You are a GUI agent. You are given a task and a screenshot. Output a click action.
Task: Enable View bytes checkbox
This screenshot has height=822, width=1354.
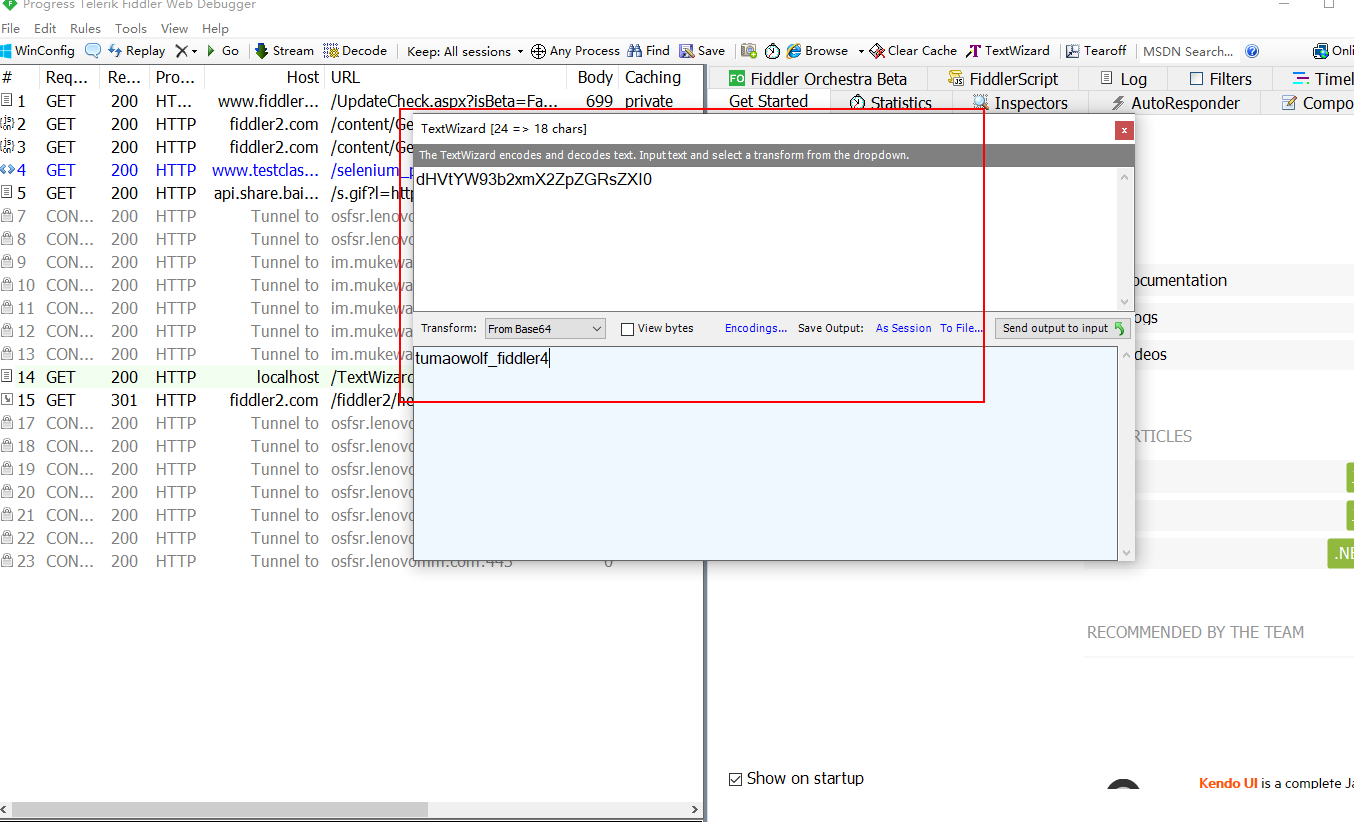pyautogui.click(x=628, y=329)
